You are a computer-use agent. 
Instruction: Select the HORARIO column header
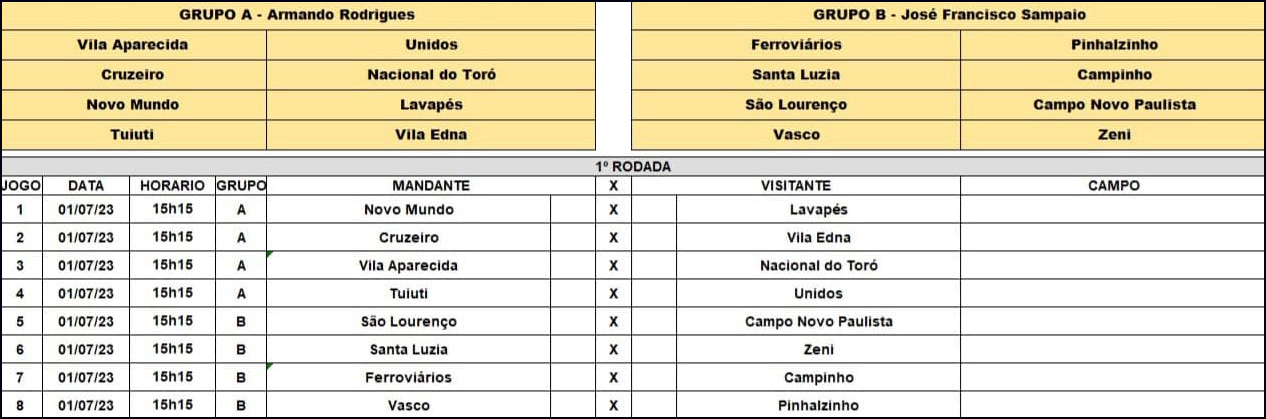[x=172, y=186]
